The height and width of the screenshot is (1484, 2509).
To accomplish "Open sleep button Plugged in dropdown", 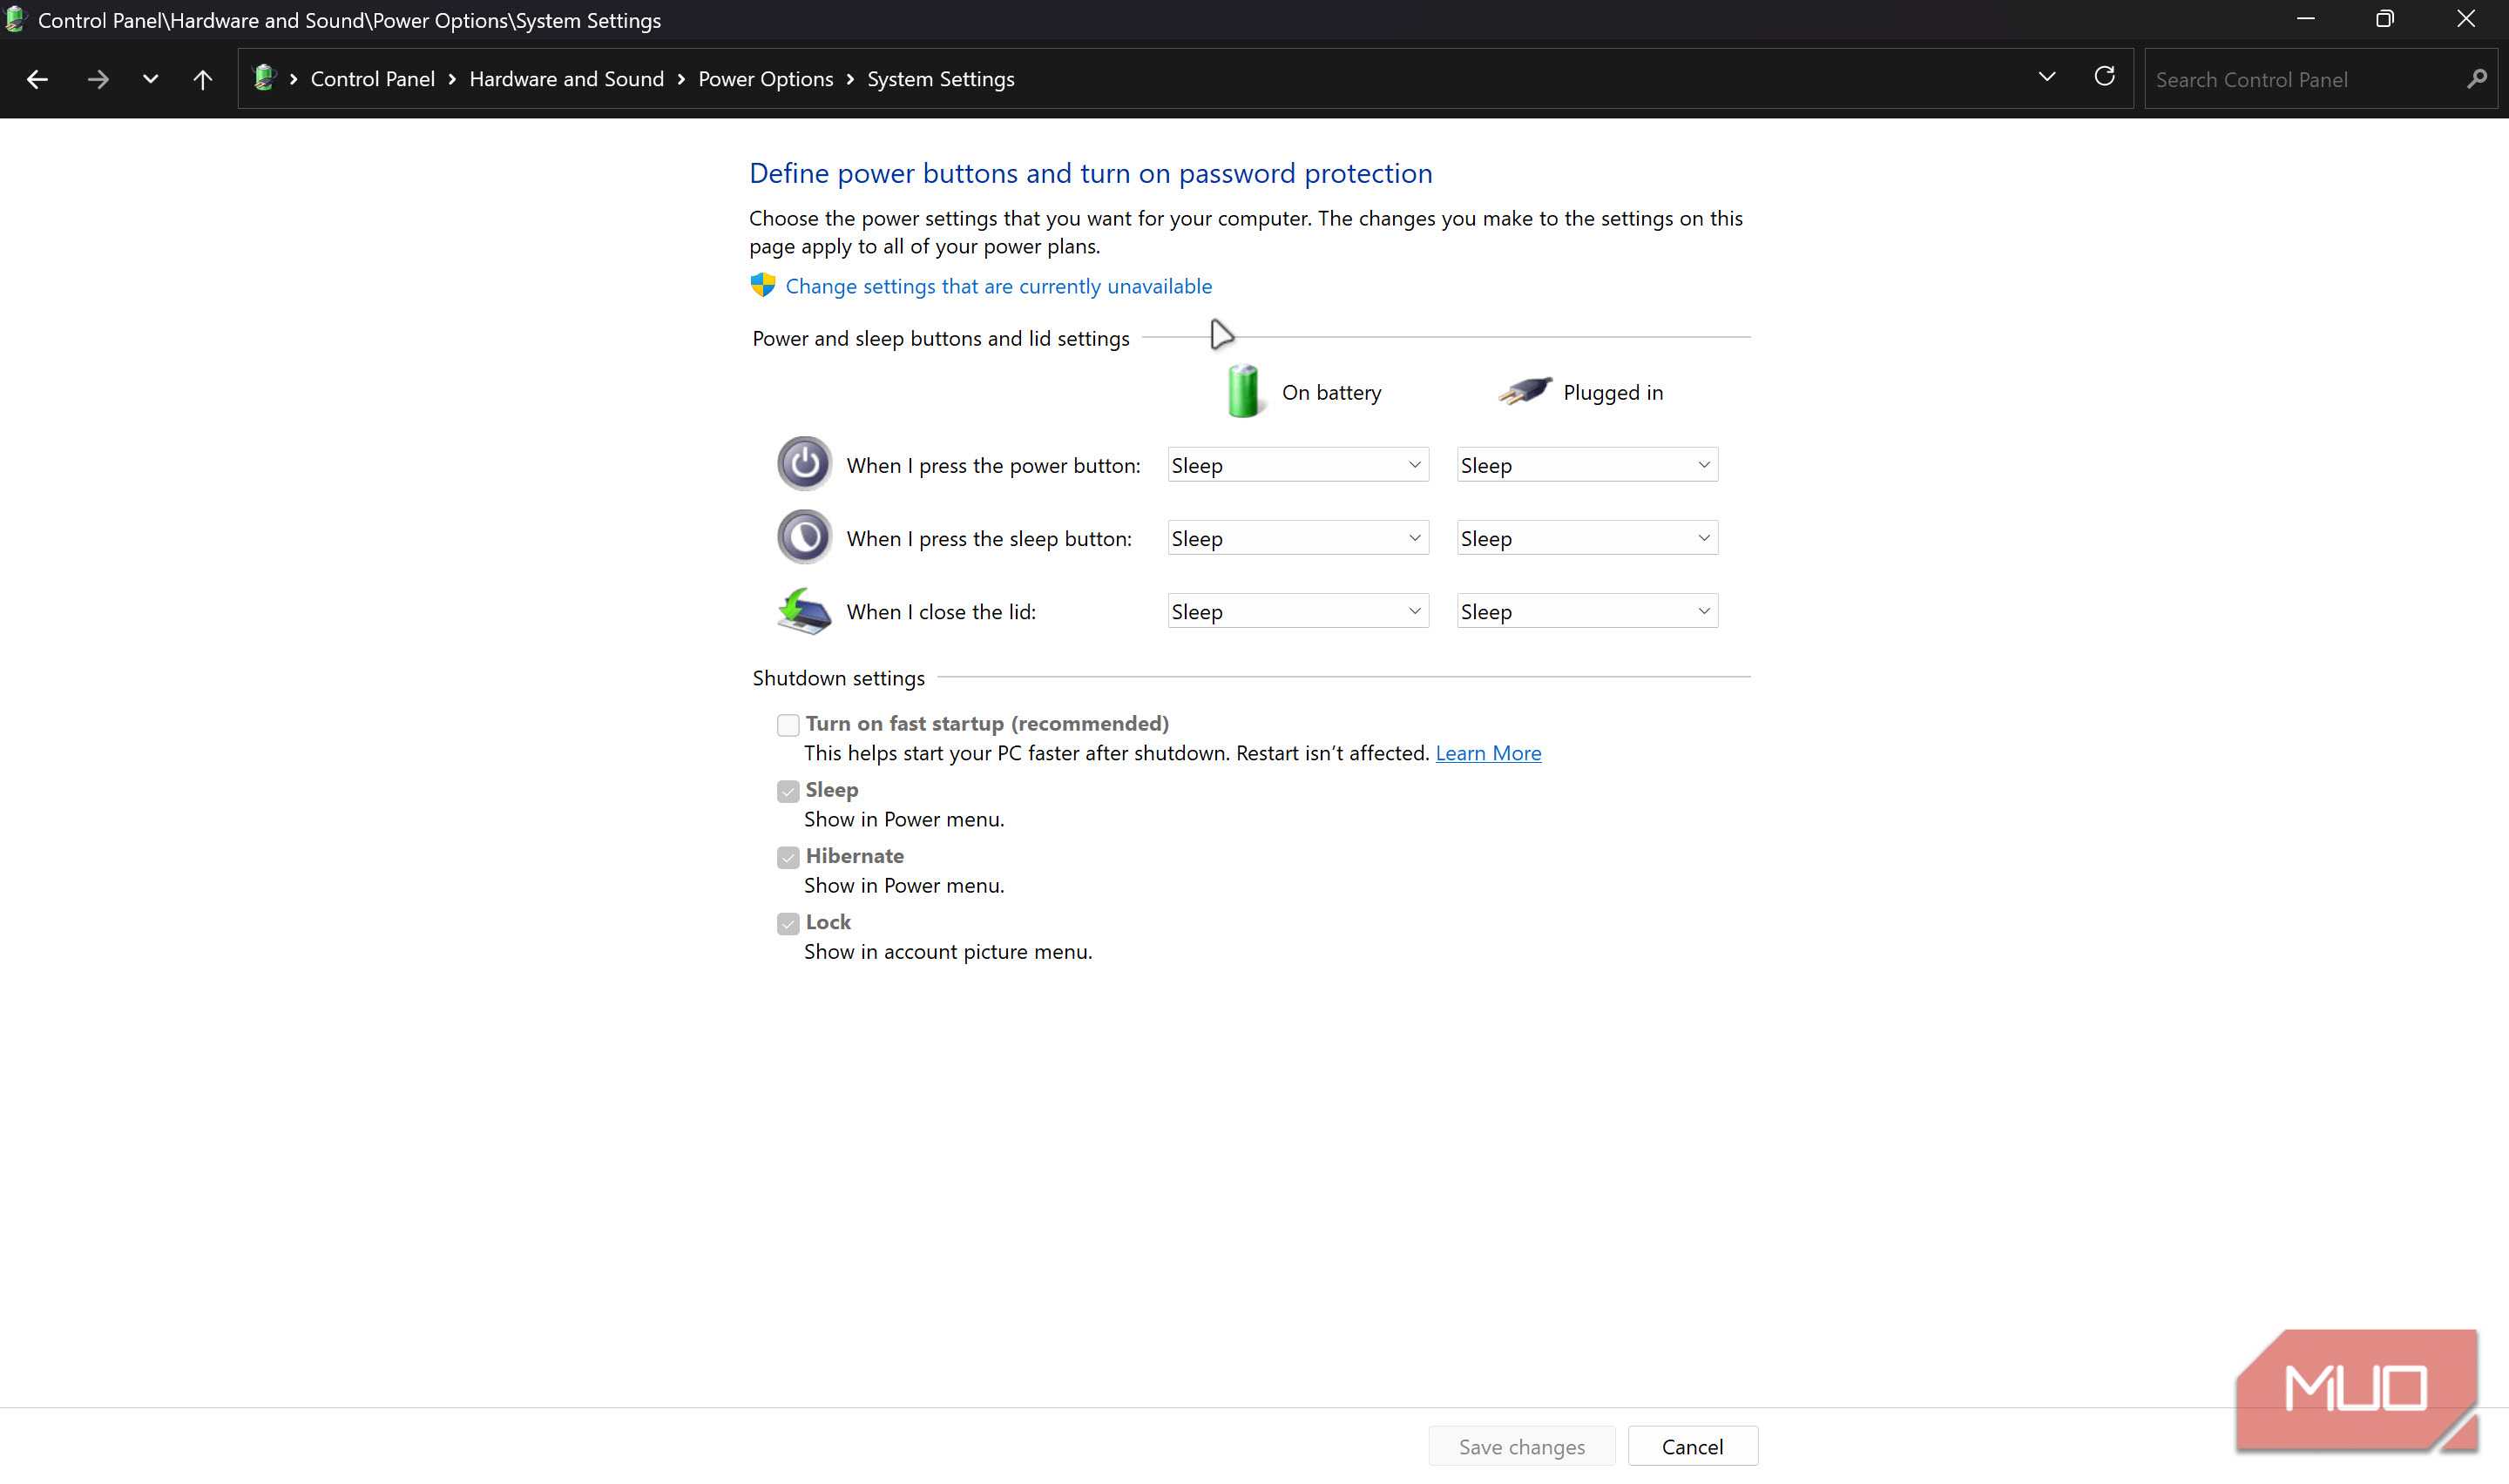I will 1587,538.
